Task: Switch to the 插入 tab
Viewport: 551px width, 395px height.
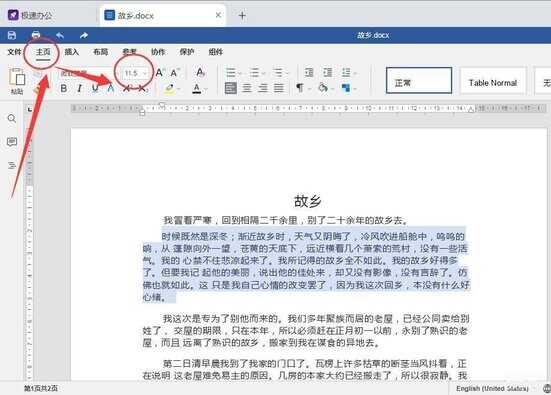Action: click(72, 52)
